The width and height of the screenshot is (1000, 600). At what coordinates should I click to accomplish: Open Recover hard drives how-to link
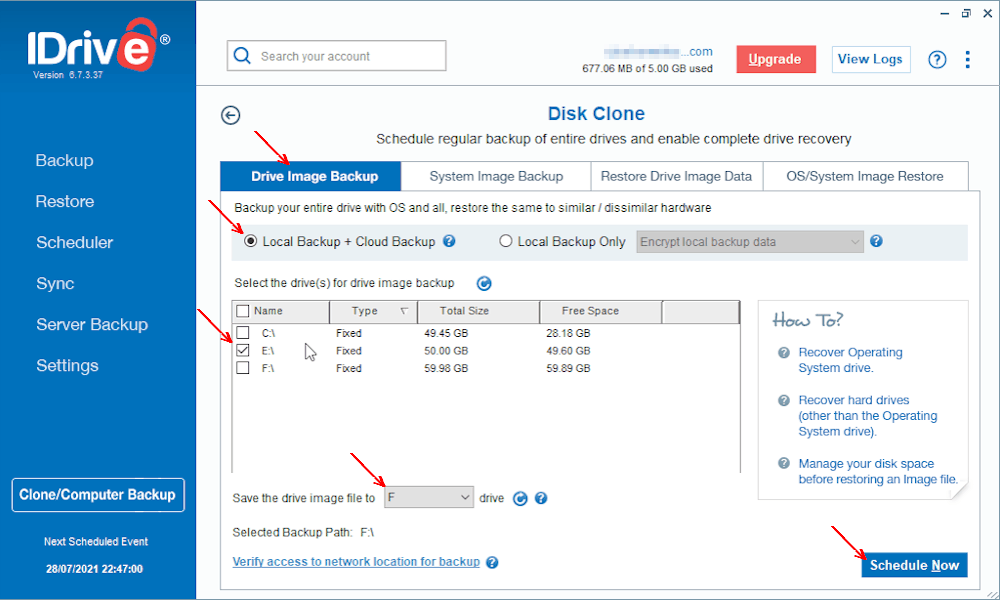867,416
